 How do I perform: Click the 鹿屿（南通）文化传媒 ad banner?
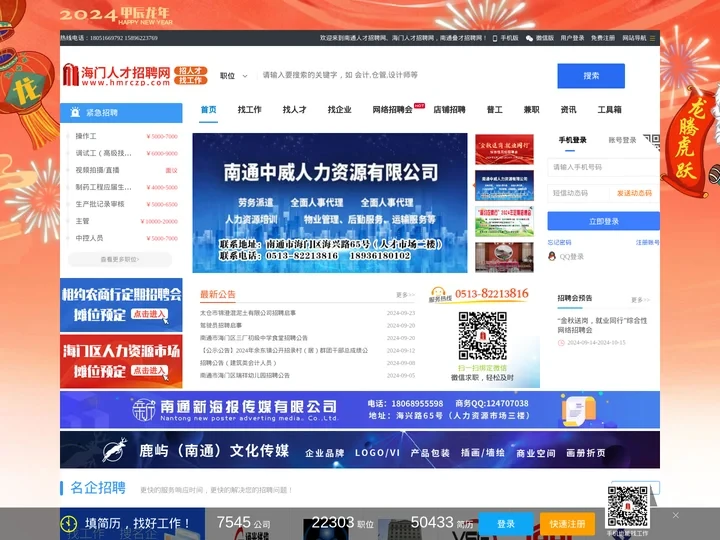[x=360, y=450]
